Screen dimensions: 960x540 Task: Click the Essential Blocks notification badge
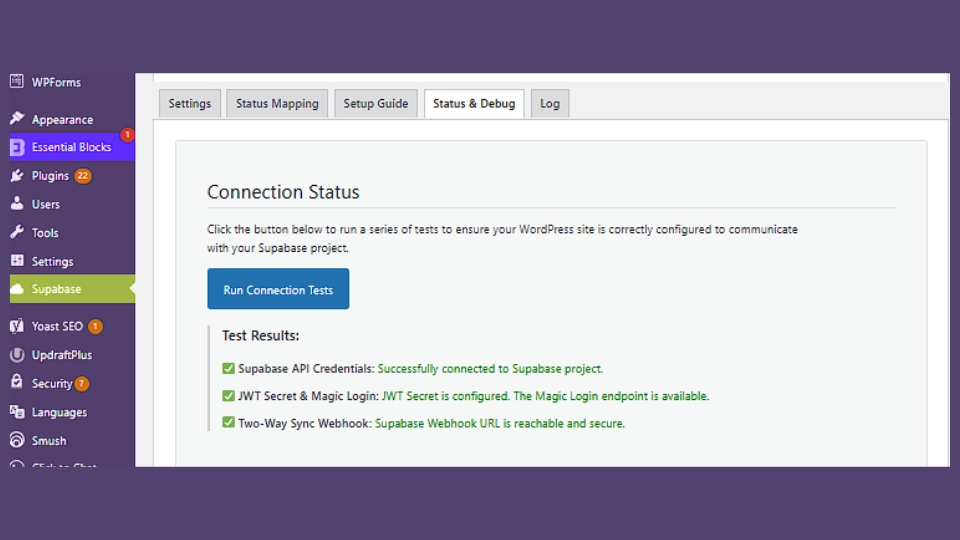point(127,134)
